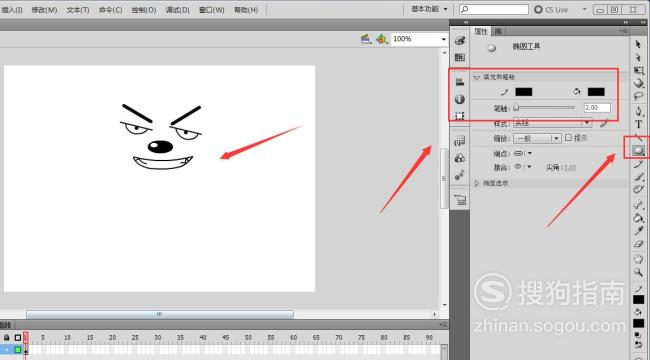
Task: Open the Motion Presets panel icon
Action: pyautogui.click(x=460, y=175)
